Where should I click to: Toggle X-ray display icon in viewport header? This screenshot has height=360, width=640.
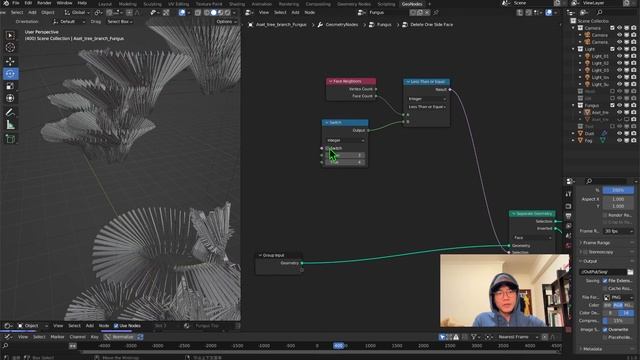pos(198,13)
